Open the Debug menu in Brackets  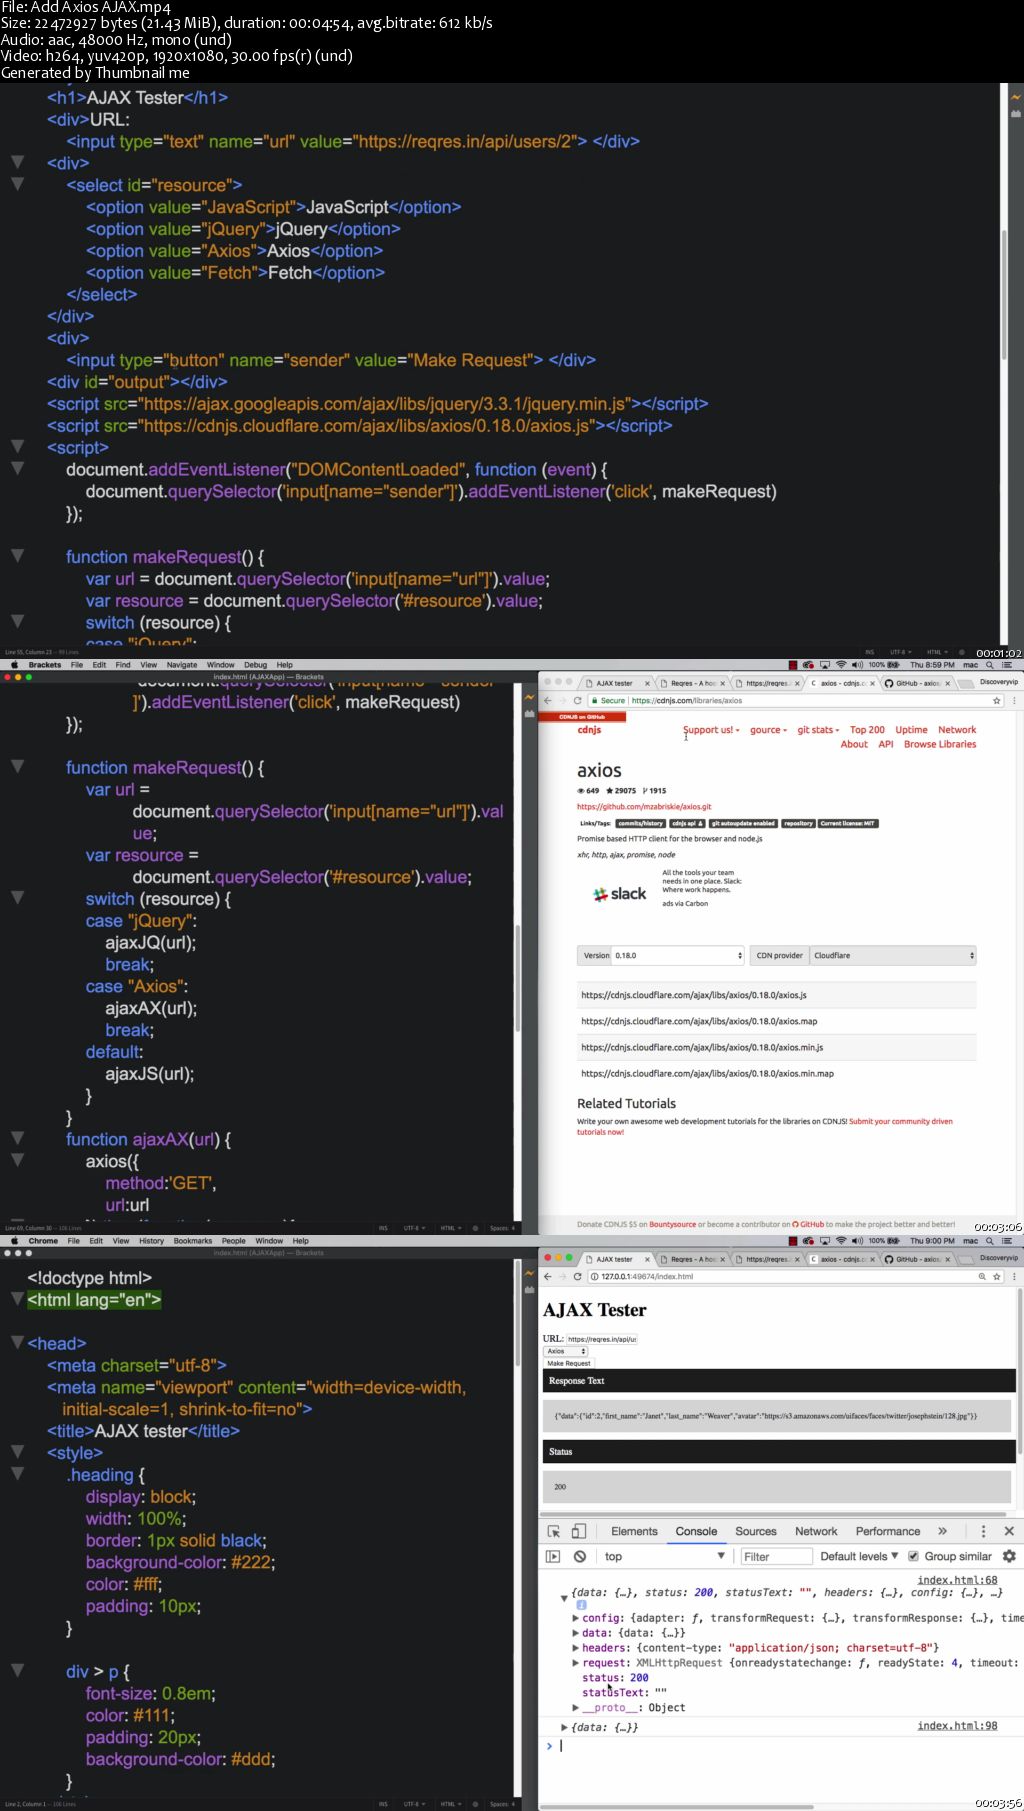coord(255,664)
